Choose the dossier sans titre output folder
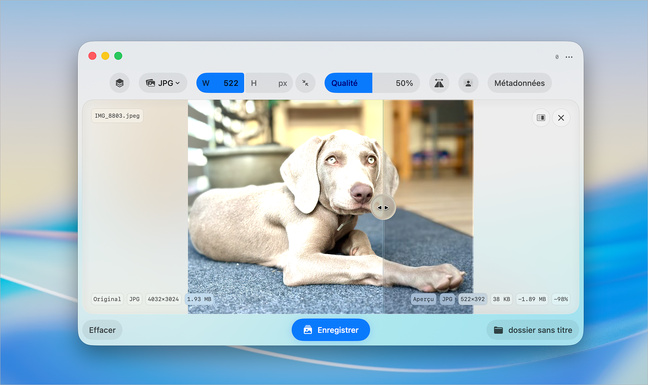The height and width of the screenshot is (385, 648). pos(533,330)
